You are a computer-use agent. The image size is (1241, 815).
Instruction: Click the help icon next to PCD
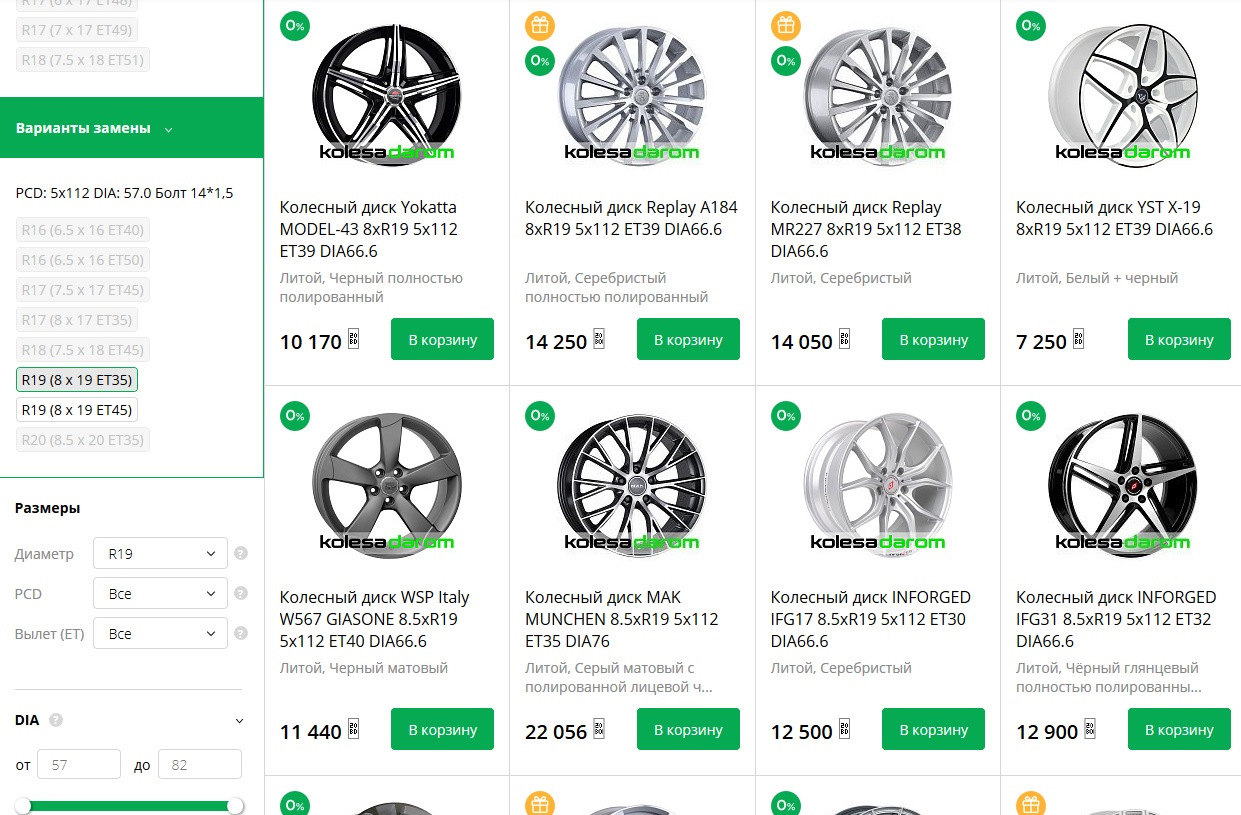point(240,593)
